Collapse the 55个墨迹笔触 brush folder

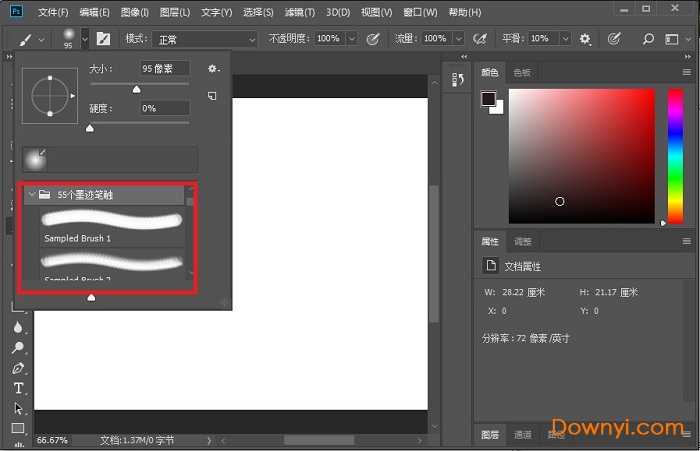31,195
